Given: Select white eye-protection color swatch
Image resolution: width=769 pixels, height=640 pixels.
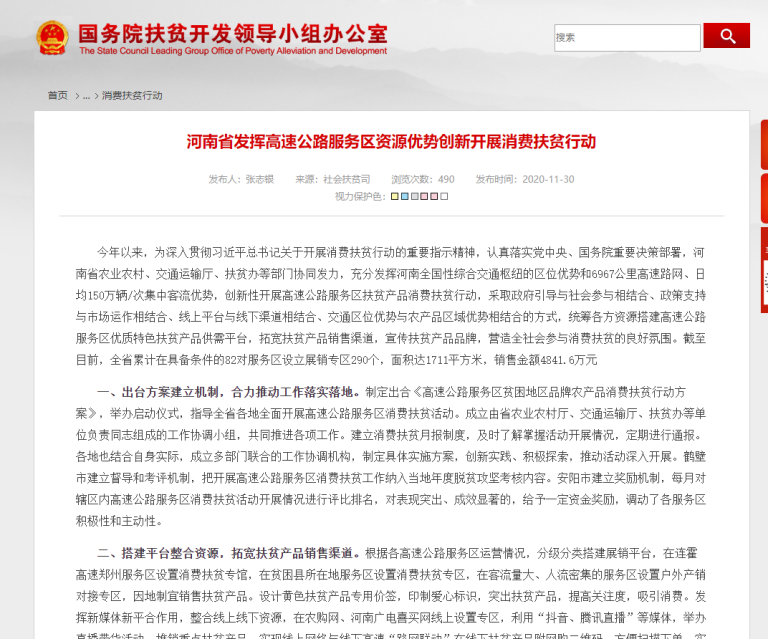Looking at the screenshot, I should tap(442, 197).
